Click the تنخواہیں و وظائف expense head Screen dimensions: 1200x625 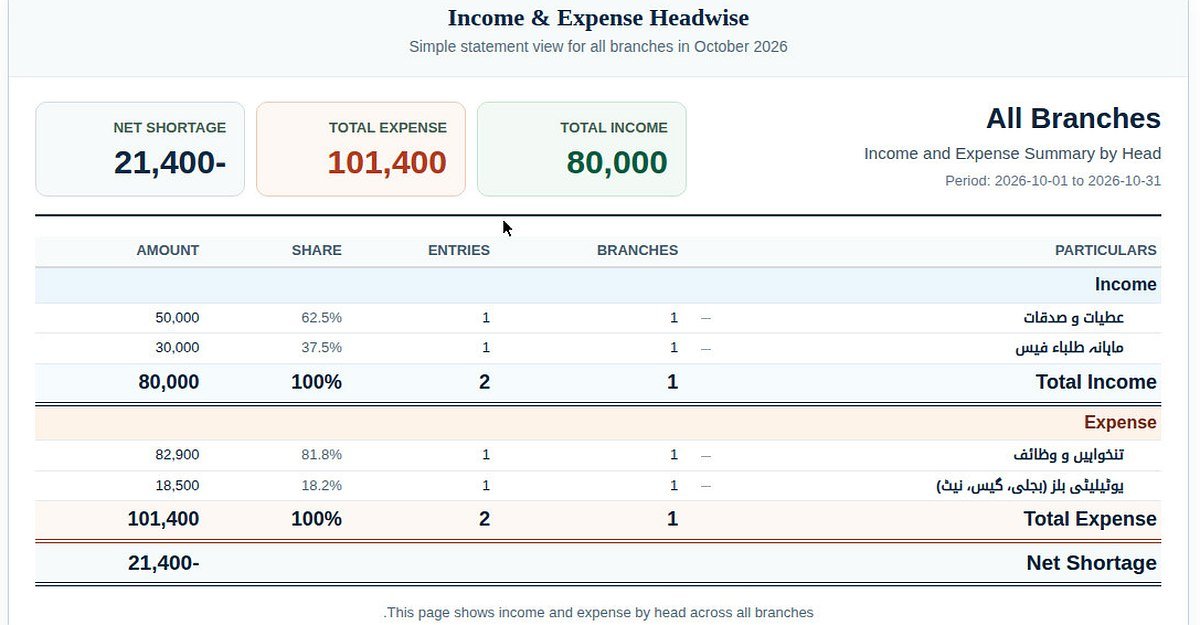pos(1069,455)
